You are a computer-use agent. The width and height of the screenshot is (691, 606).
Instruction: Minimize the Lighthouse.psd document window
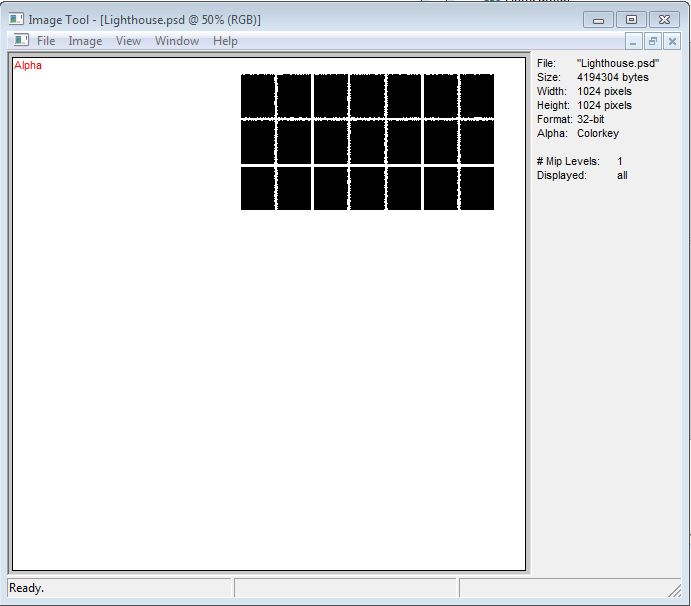click(633, 42)
